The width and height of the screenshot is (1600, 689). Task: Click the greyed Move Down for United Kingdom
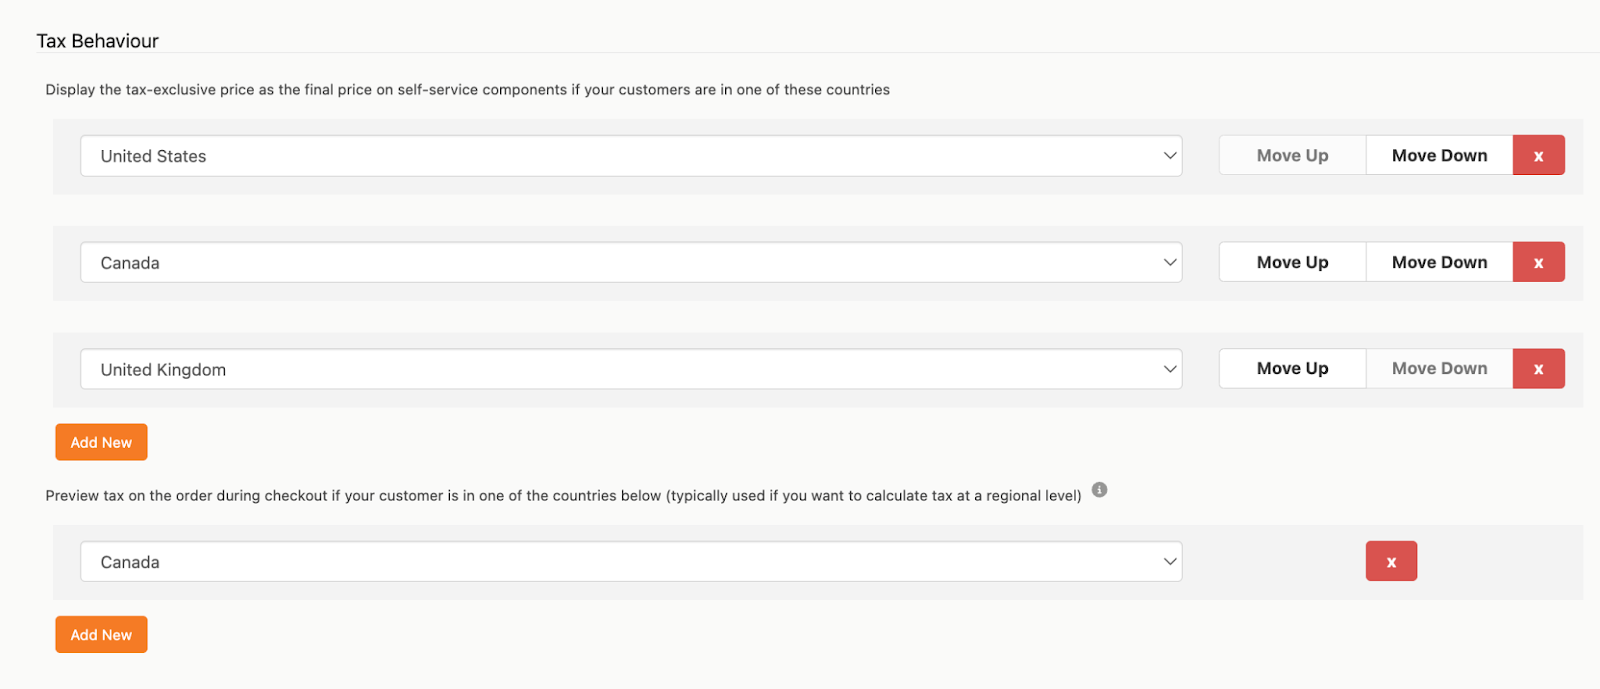coord(1439,369)
